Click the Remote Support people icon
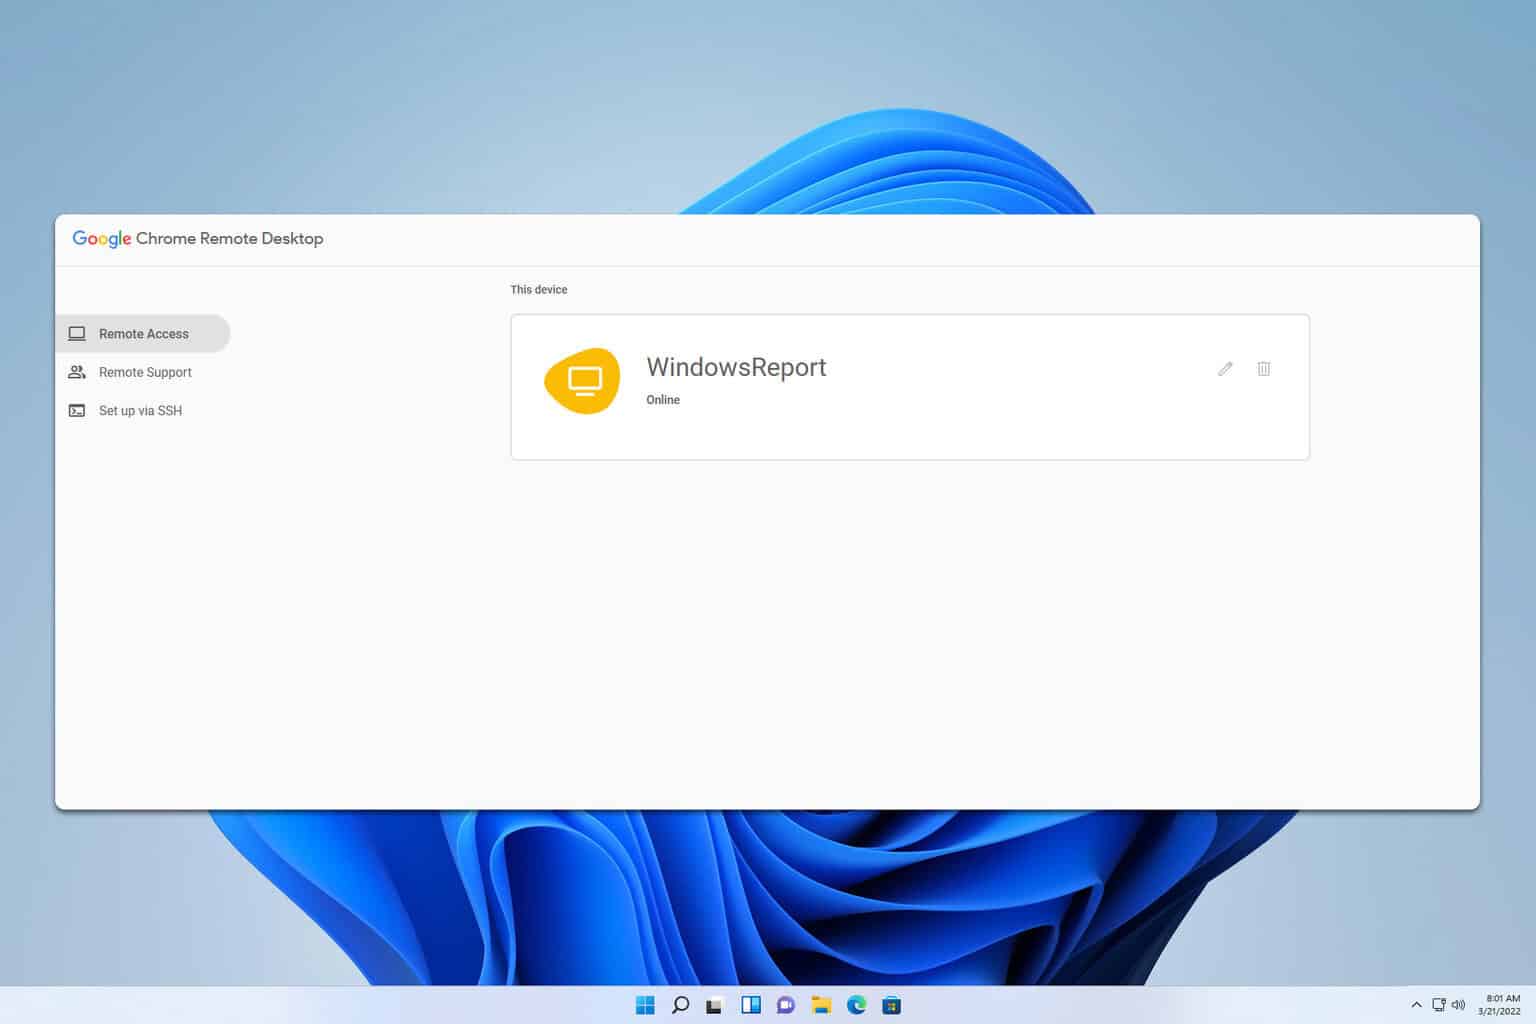Viewport: 1536px width, 1024px height. point(77,372)
